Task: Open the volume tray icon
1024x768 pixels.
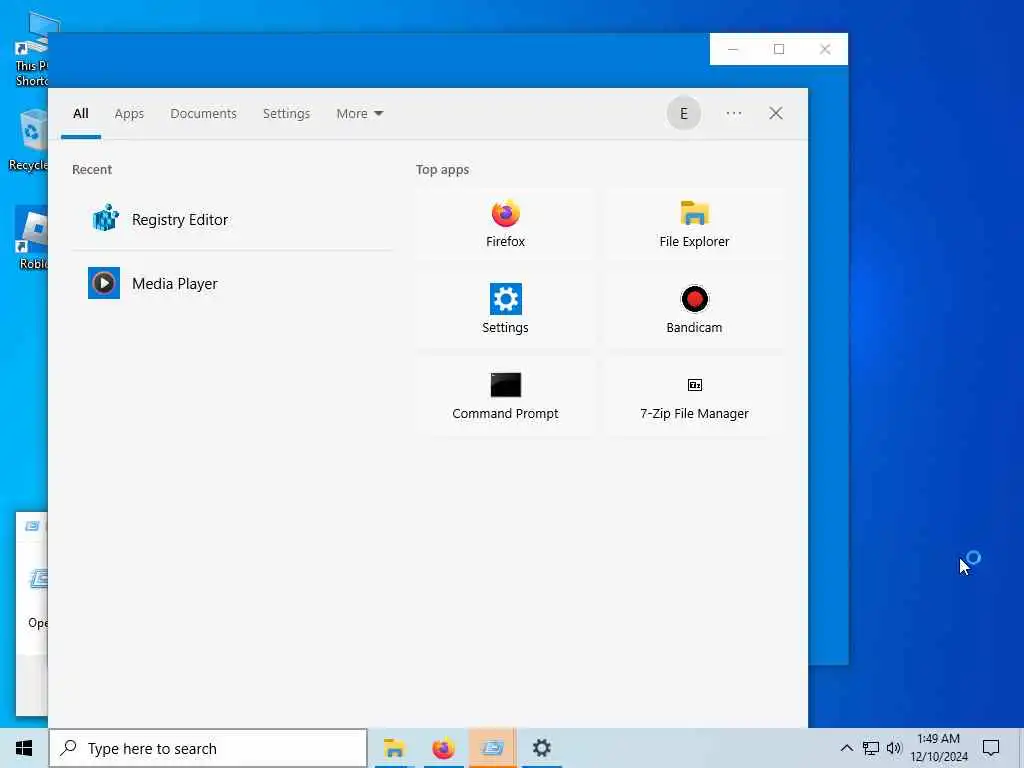Action: [x=894, y=748]
